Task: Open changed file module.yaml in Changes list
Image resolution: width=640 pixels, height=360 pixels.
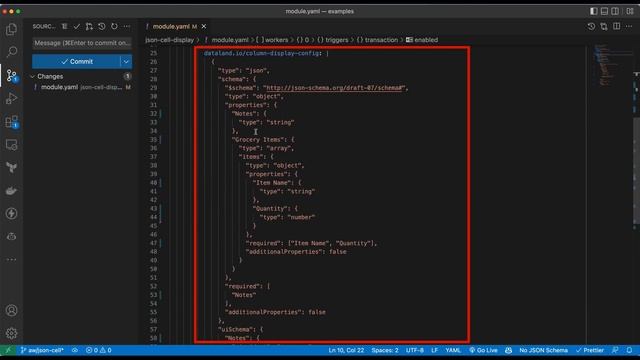Action: point(82,87)
